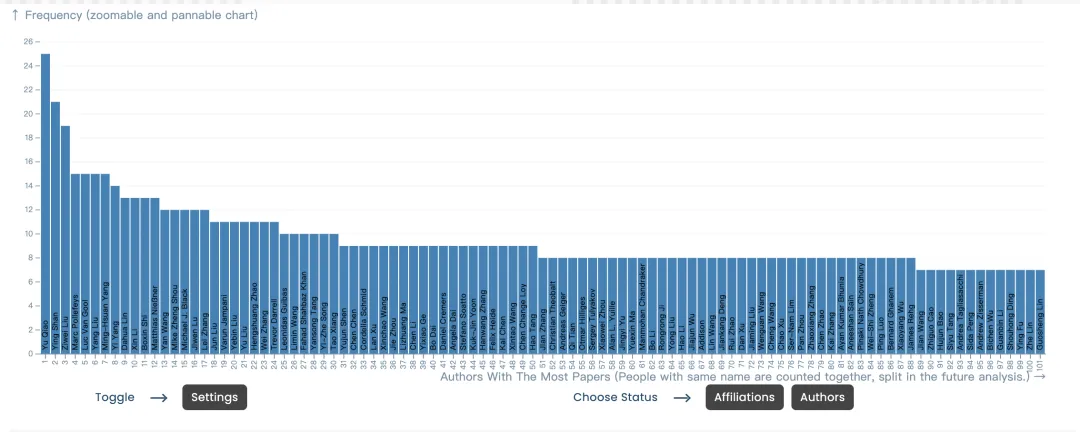Open the Settings toggle button
Viewport: 1080px width, 432px height.
pyautogui.click(x=214, y=397)
